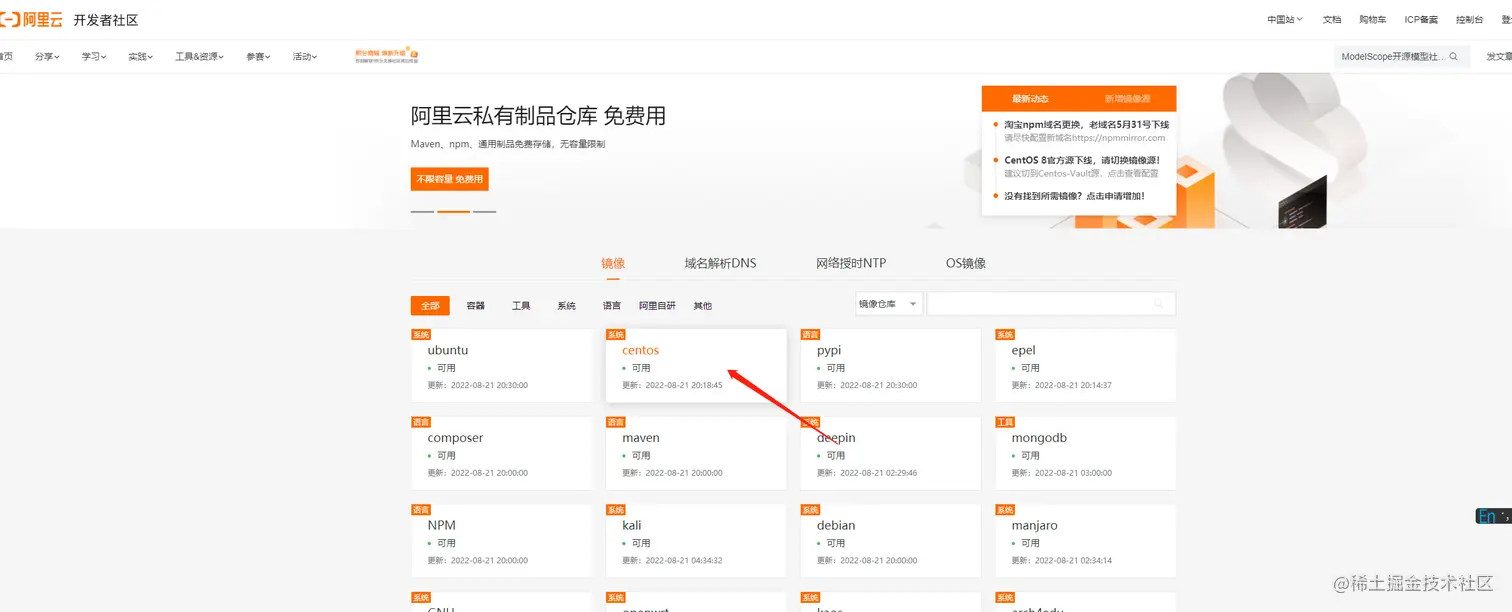The image size is (1512, 612).
Task: Select the 系统 filter
Action: [x=567, y=306]
